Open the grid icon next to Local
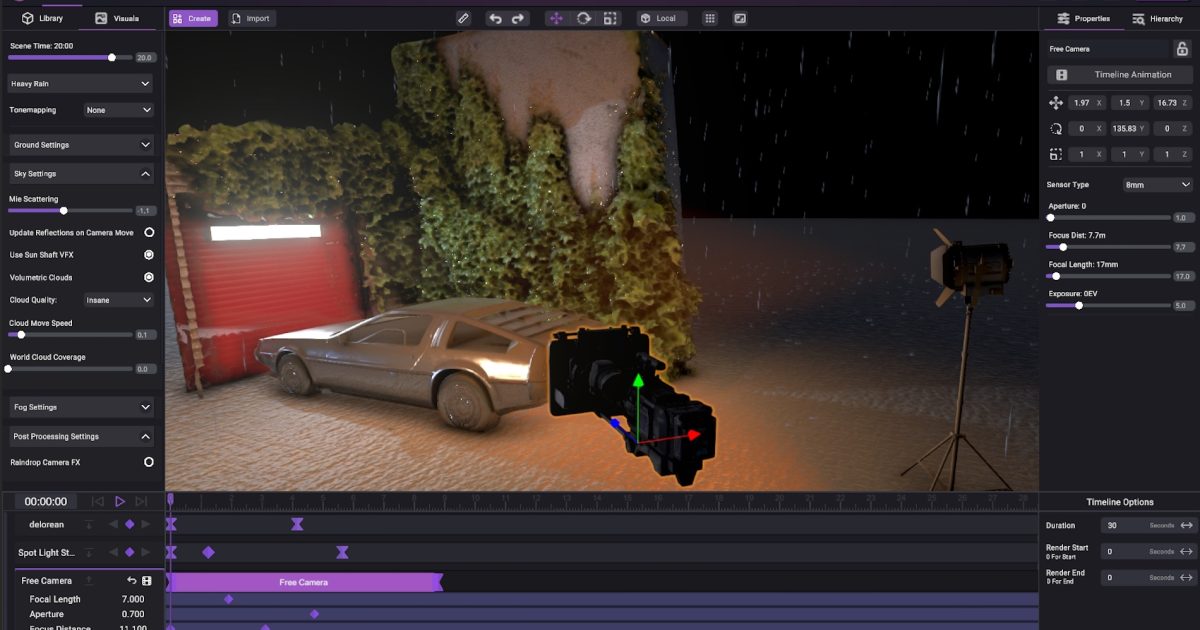The width and height of the screenshot is (1200, 630). pos(708,17)
